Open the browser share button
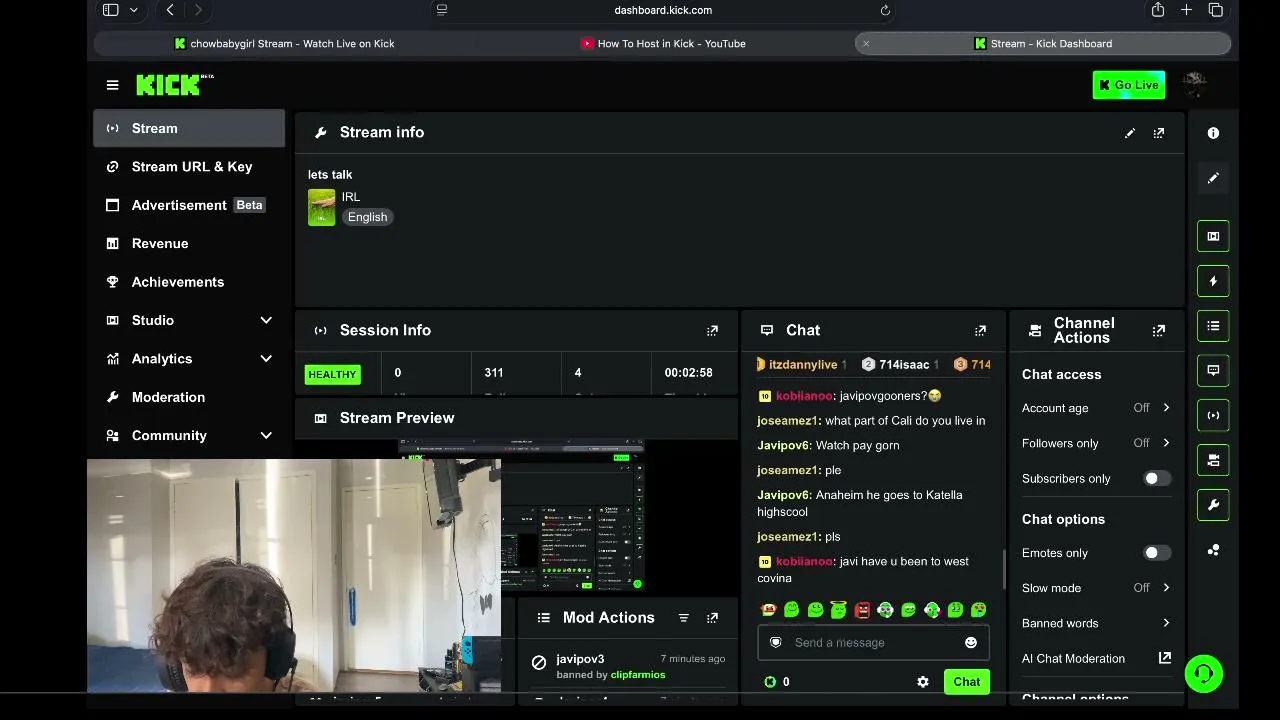 point(1158,10)
